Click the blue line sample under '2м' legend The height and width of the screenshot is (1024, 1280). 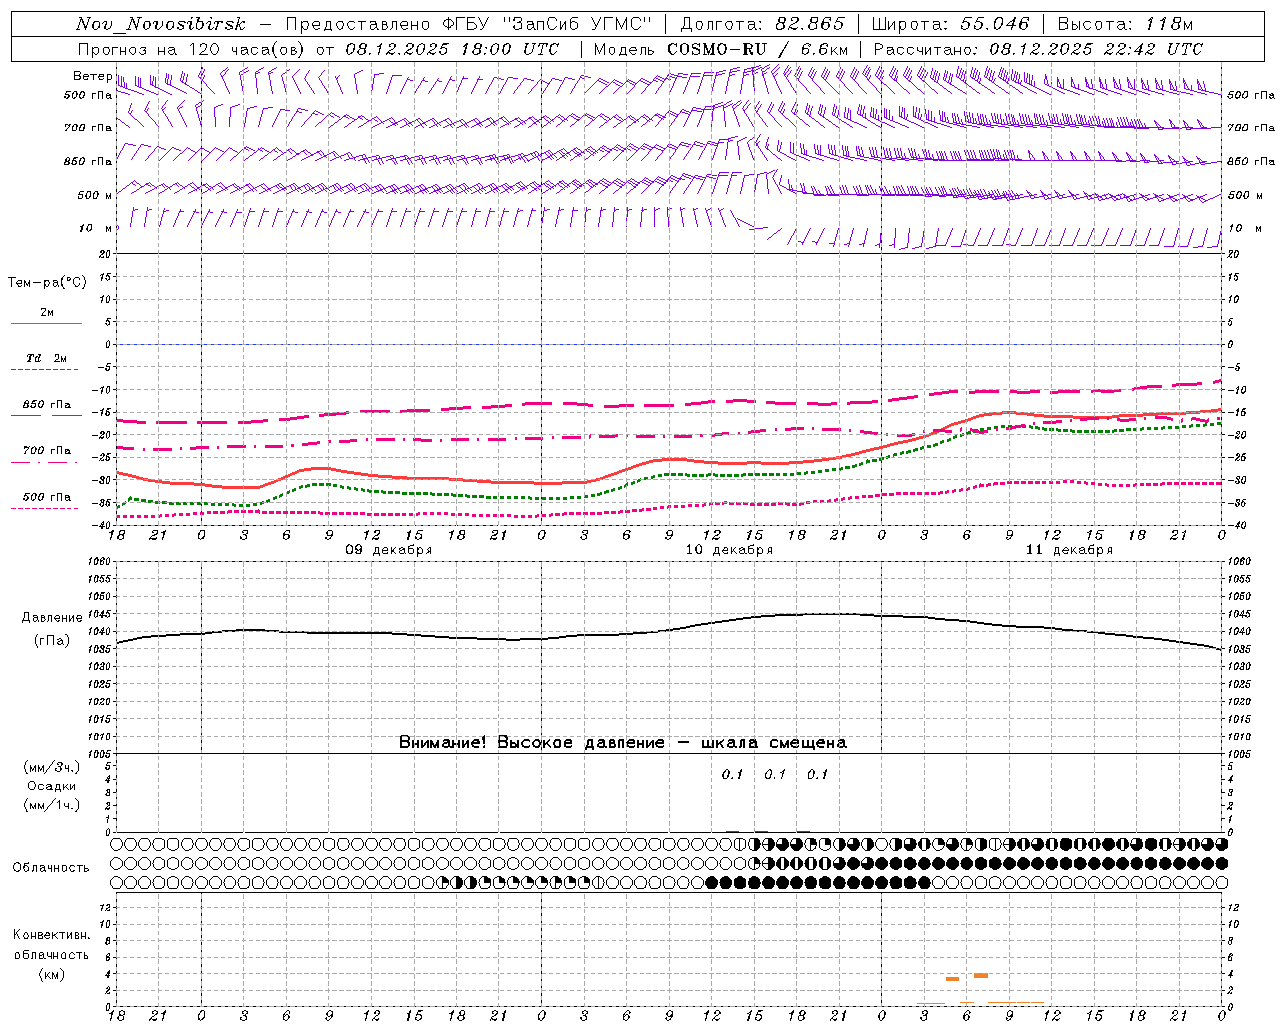(x=46, y=323)
